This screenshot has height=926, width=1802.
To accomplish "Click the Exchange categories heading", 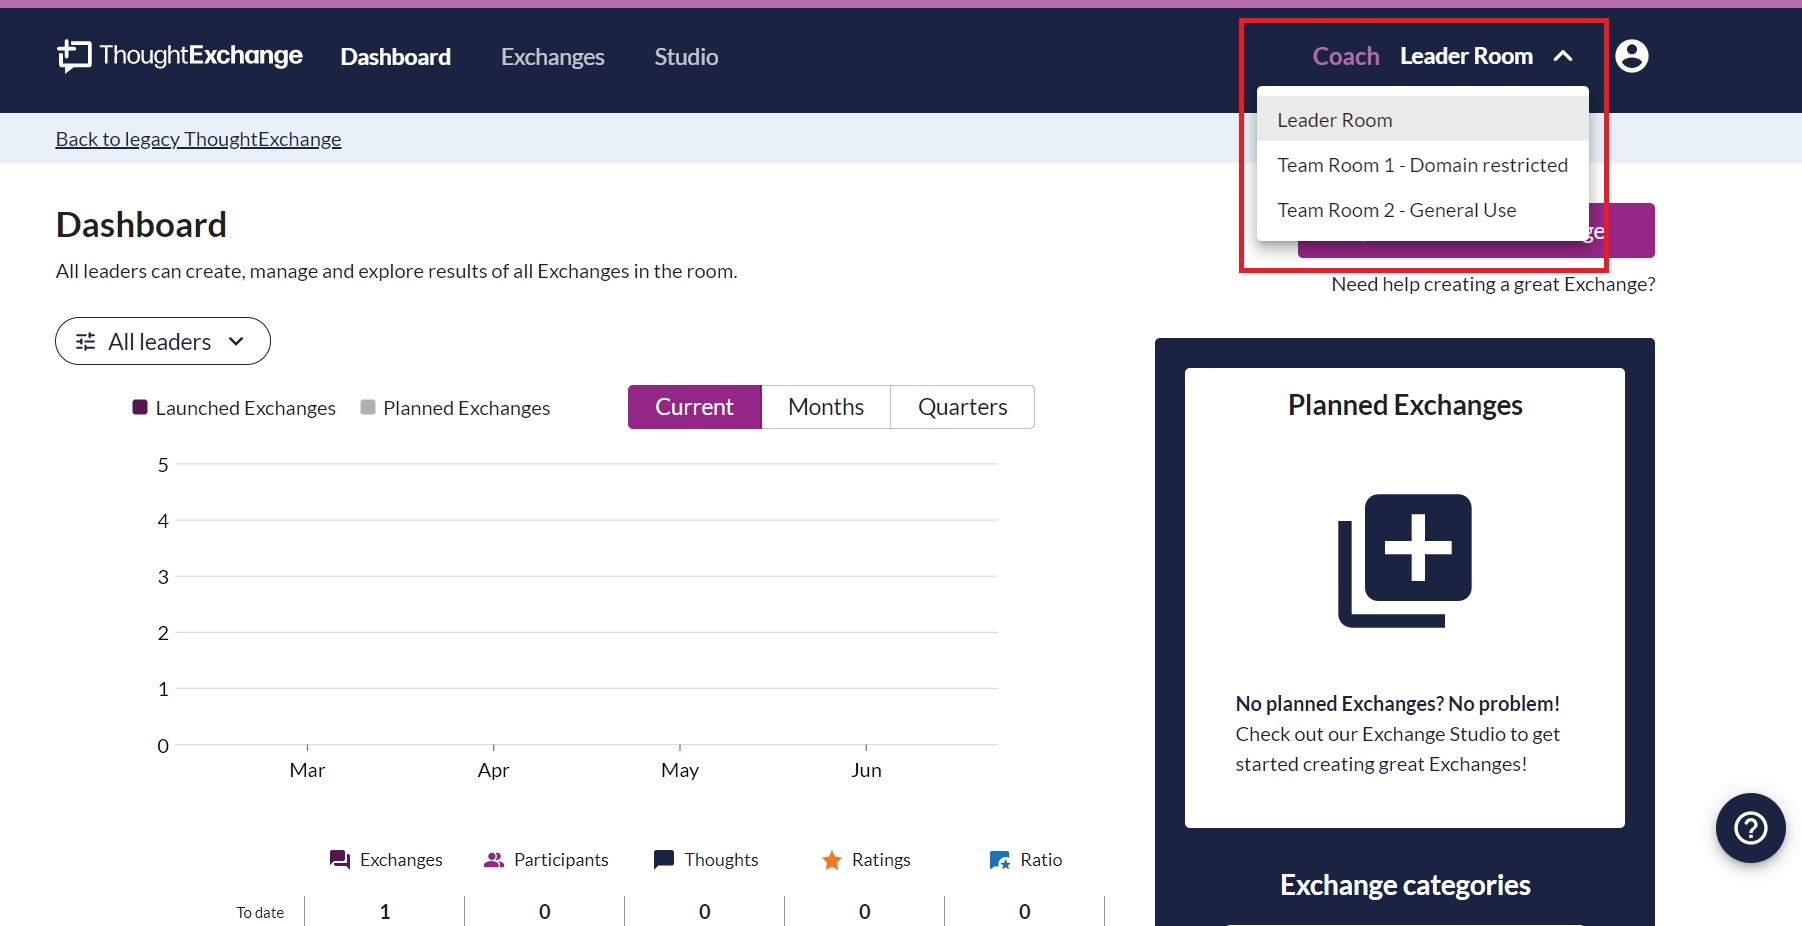I will coord(1405,885).
